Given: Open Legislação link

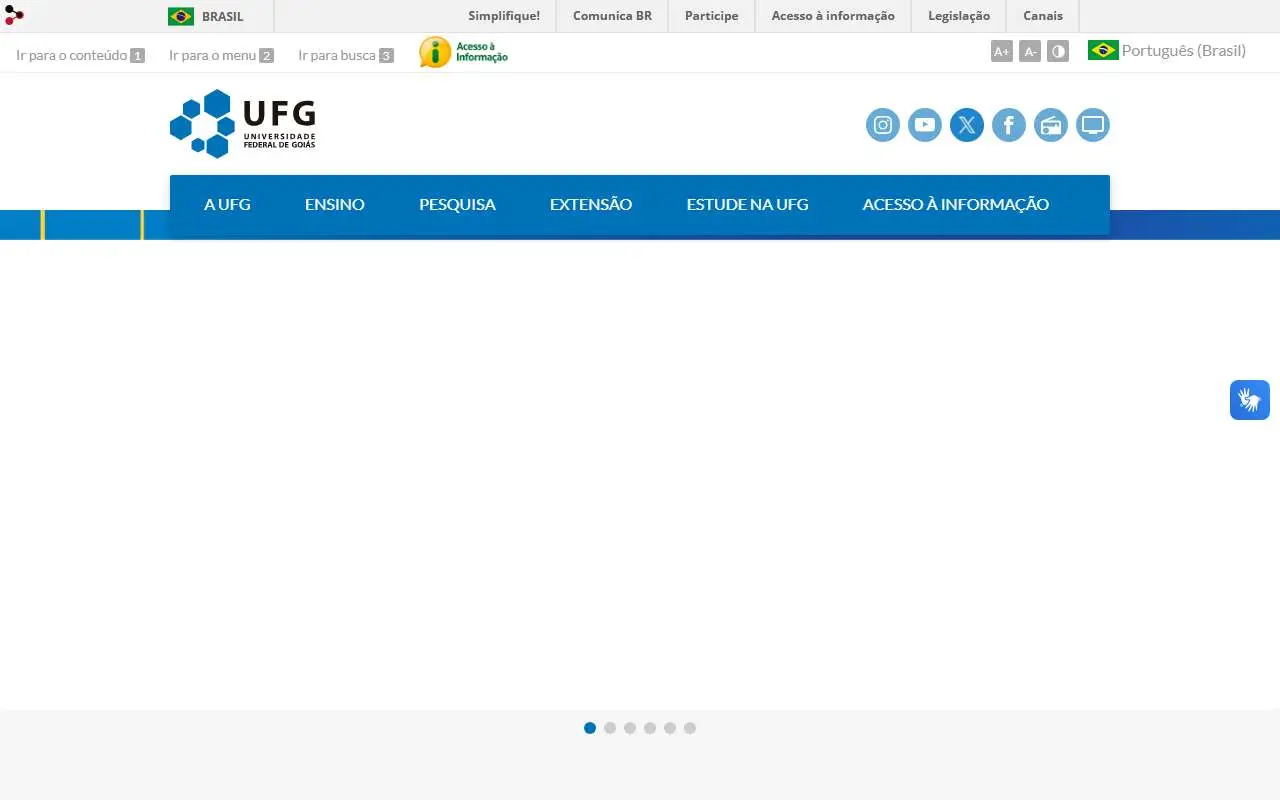Looking at the screenshot, I should coord(959,16).
